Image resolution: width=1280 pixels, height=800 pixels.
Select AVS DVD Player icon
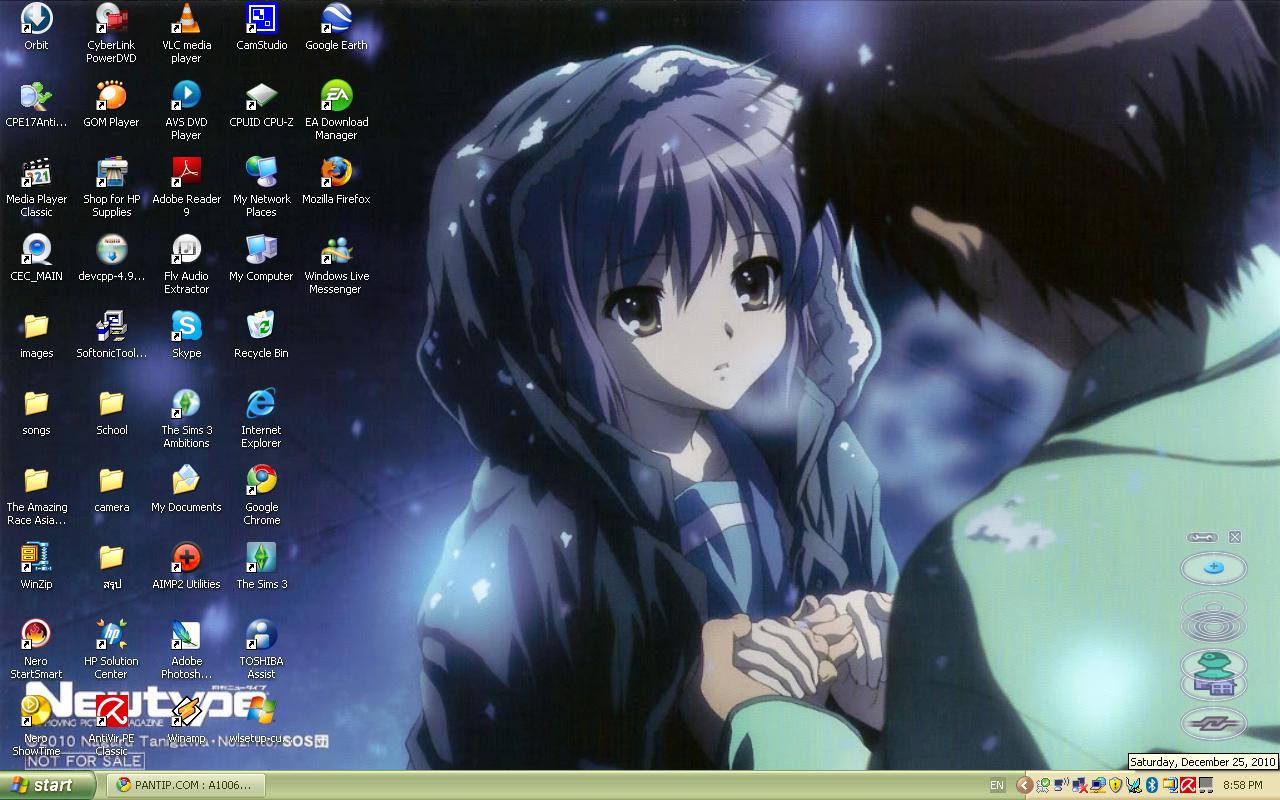tap(186, 110)
